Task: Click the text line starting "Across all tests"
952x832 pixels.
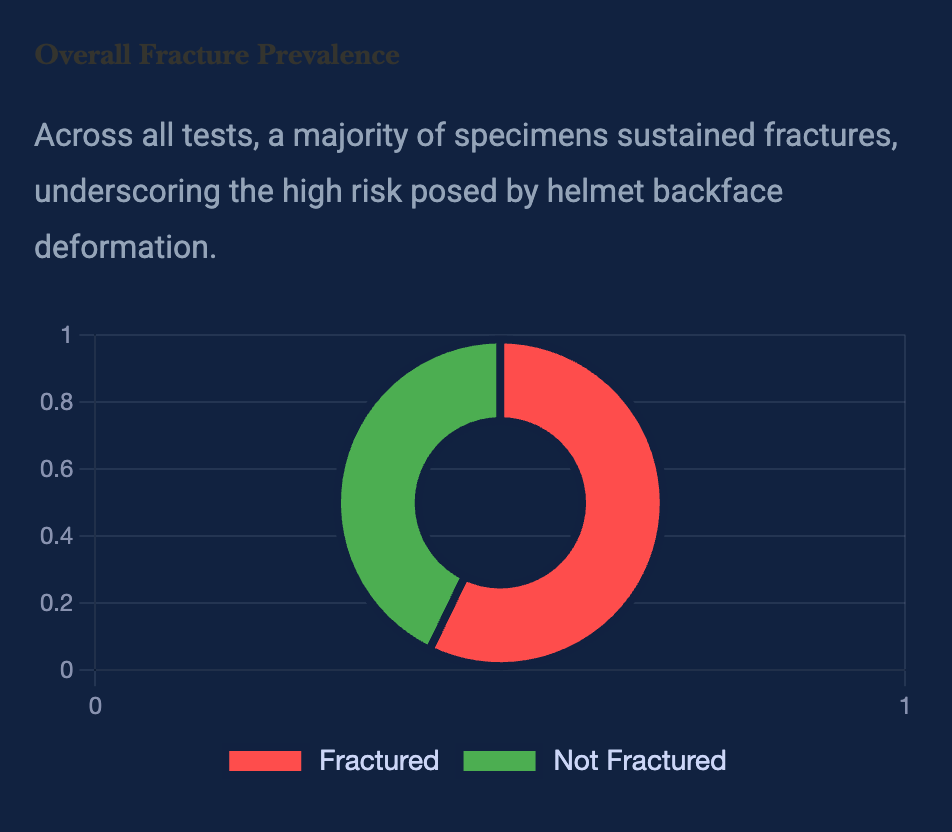Action: point(465,135)
